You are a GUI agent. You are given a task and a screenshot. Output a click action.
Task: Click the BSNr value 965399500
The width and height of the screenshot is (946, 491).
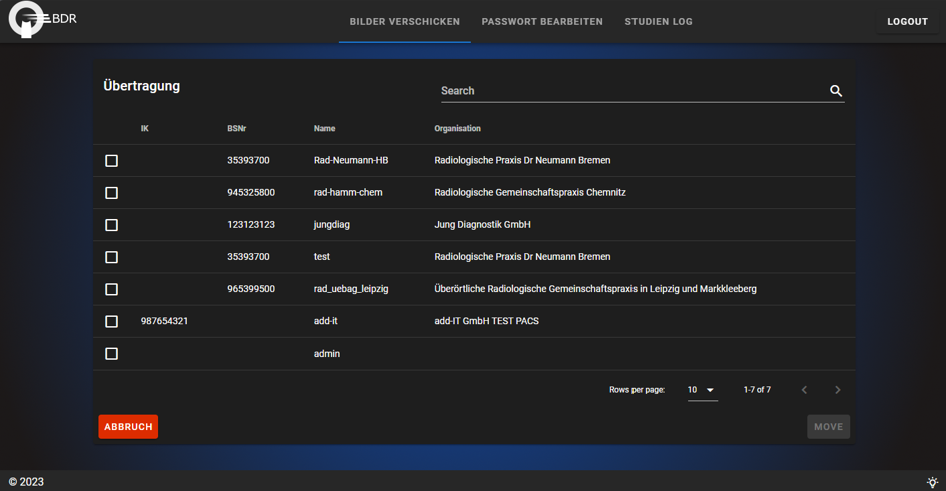251,289
